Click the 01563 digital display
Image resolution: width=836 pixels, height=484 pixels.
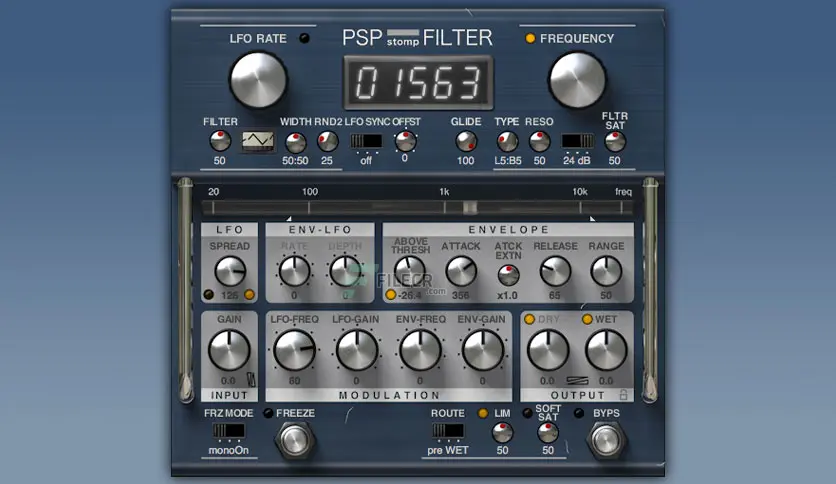coord(416,82)
